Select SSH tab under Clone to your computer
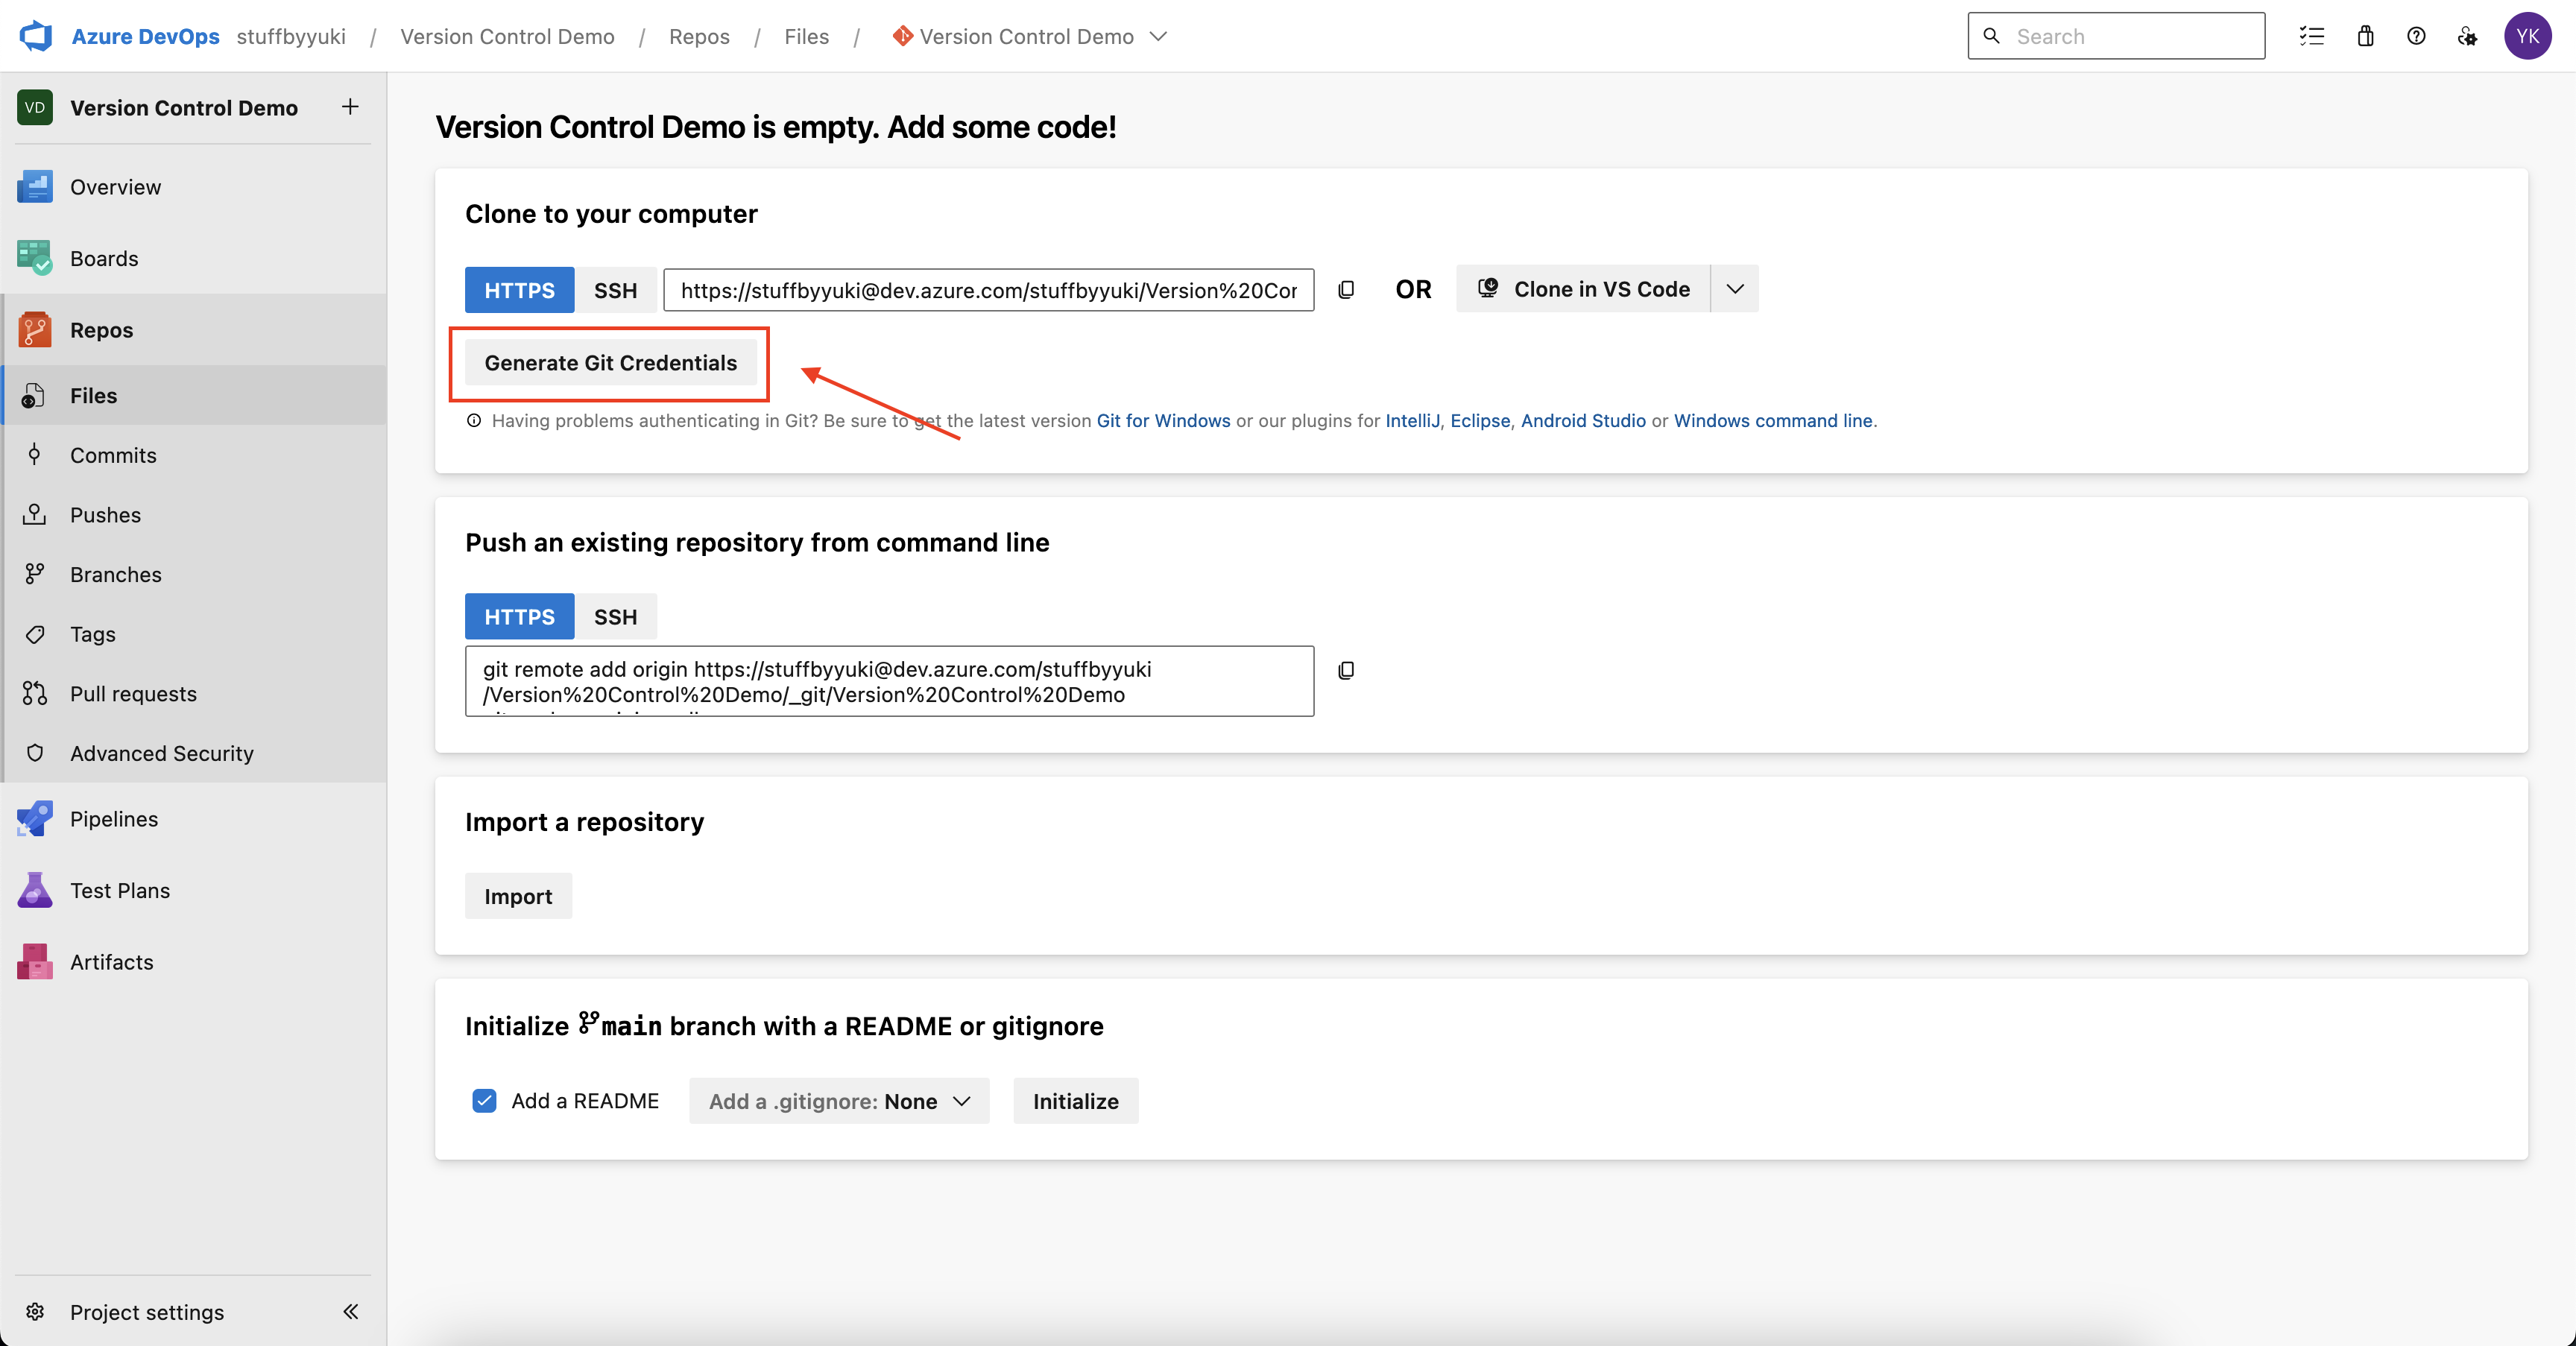This screenshot has height=1346, width=2576. tap(615, 290)
